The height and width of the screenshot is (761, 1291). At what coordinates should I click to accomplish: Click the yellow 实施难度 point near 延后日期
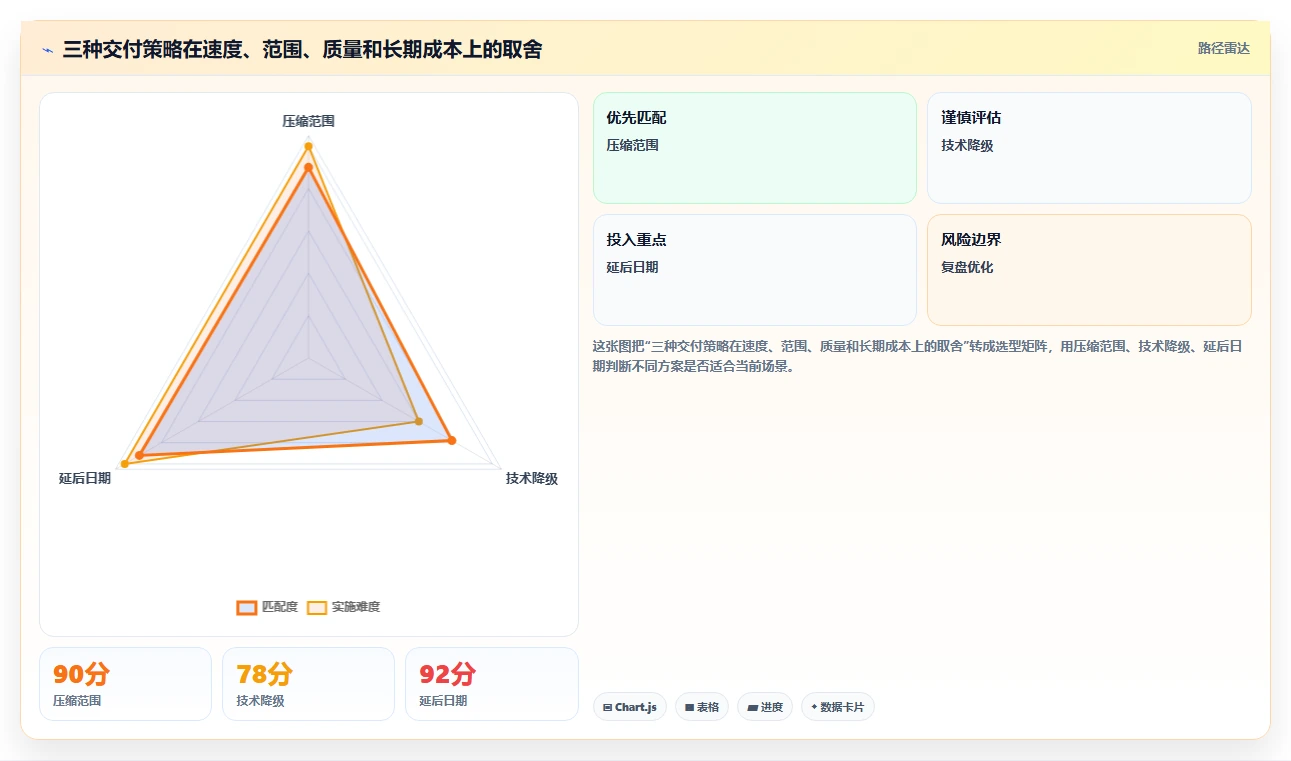(x=124, y=464)
